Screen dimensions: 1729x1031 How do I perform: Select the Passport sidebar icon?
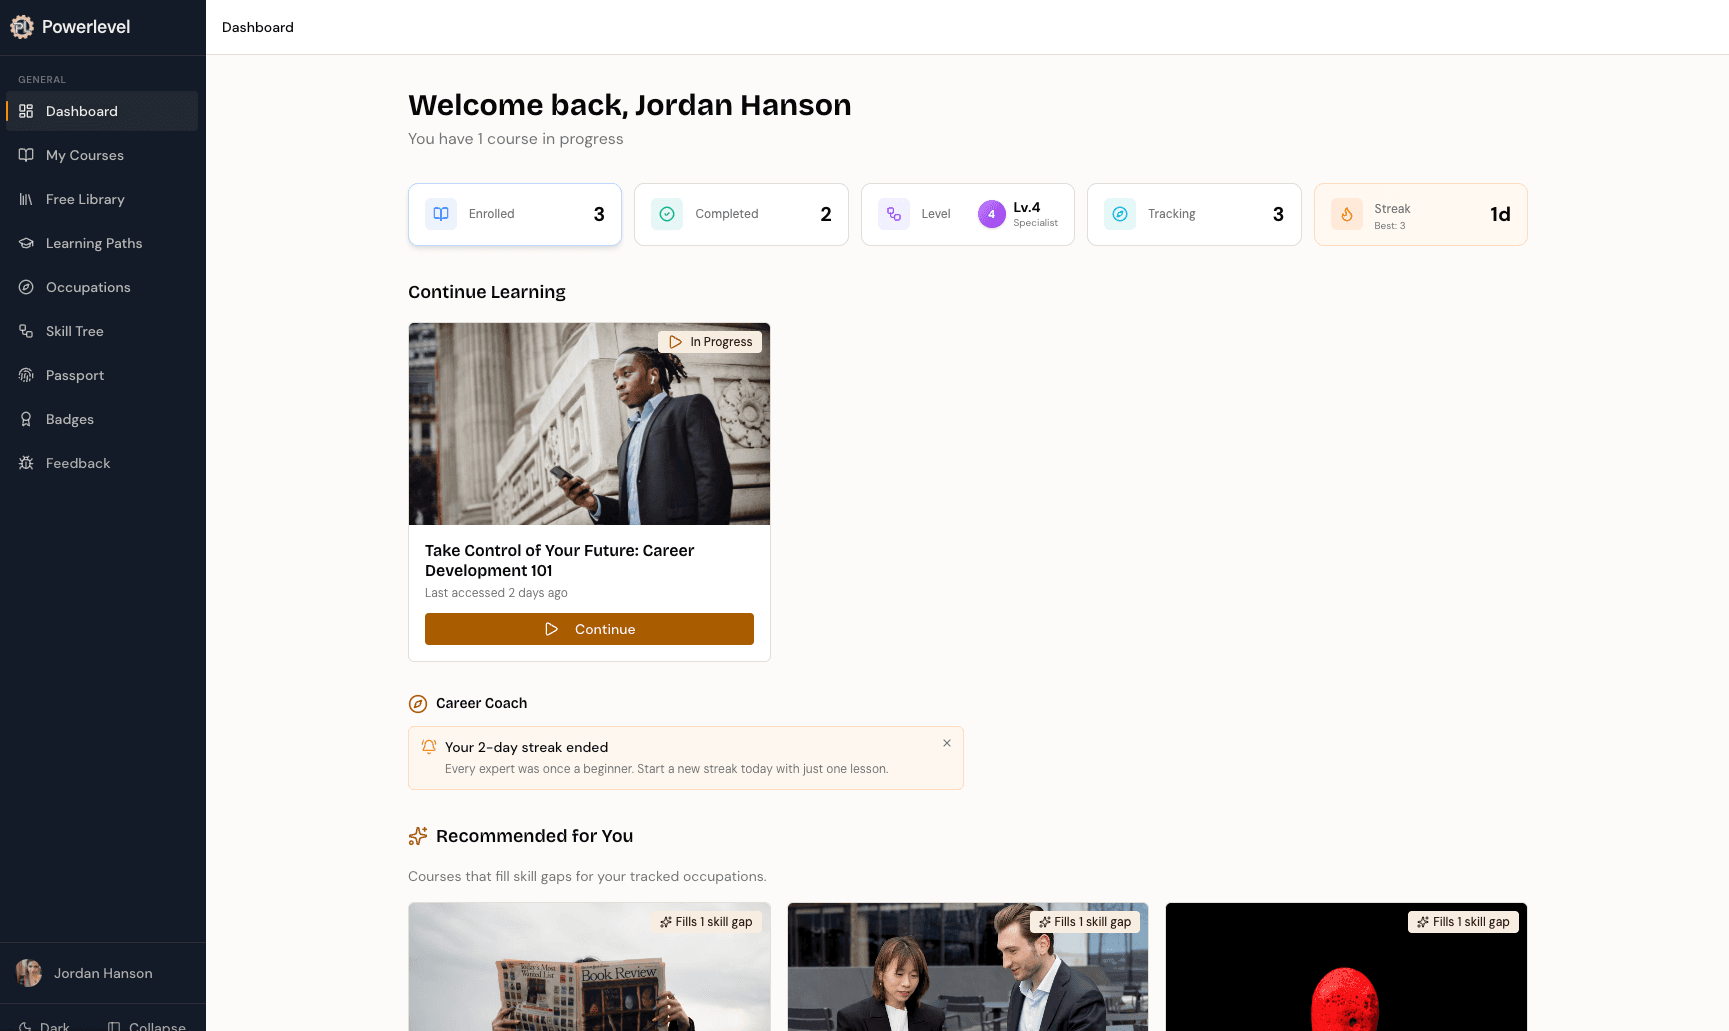pos(26,375)
